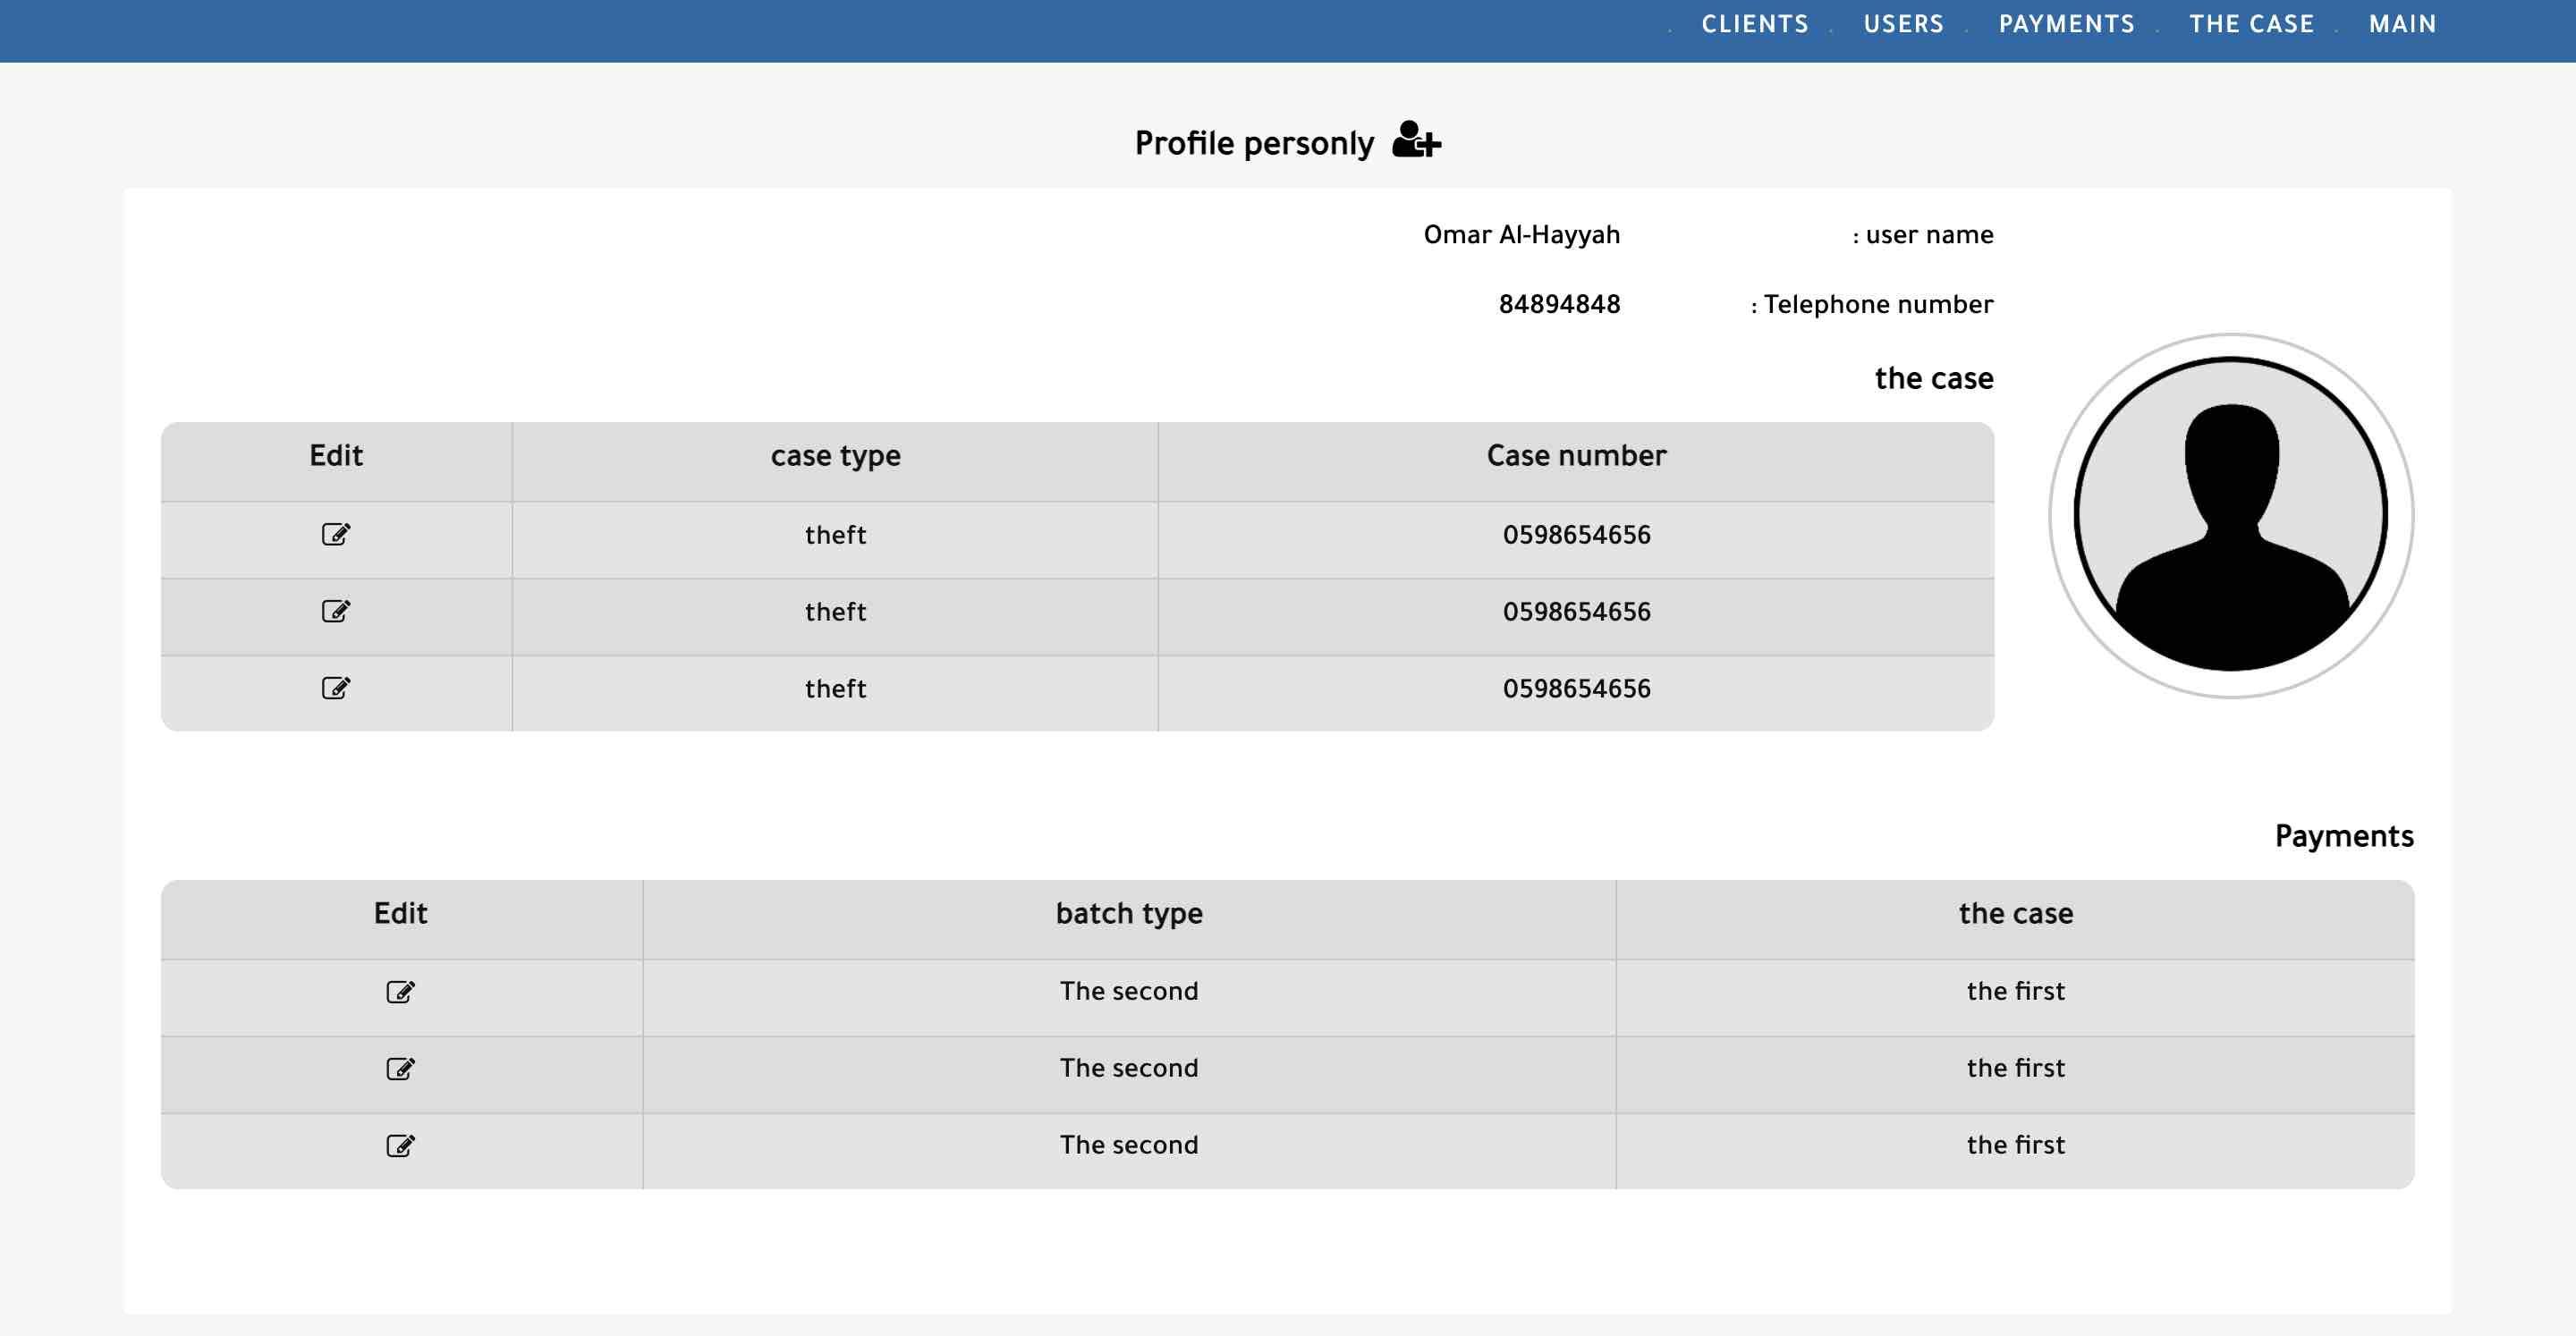Edit the second theft case row
Screen dimensions: 2576x1336
(336, 611)
